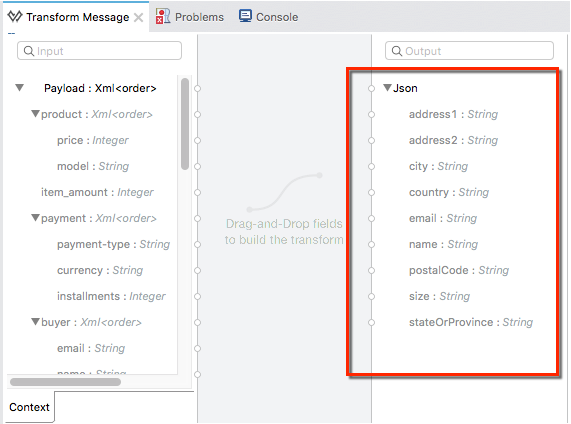Click the Payload : Xml<order> label
Image resolution: width=571 pixels, height=424 pixels.
pyautogui.click(x=100, y=88)
